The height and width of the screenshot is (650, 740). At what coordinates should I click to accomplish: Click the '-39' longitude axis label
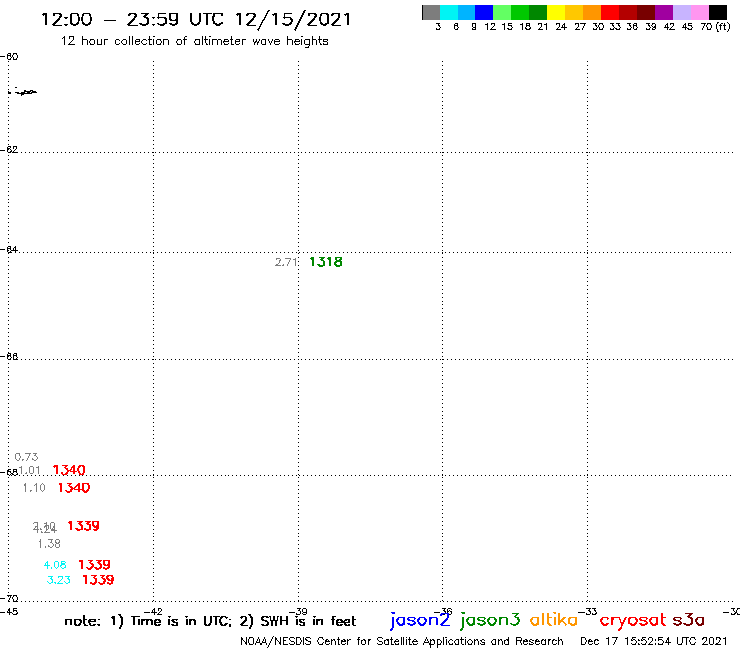(298, 612)
